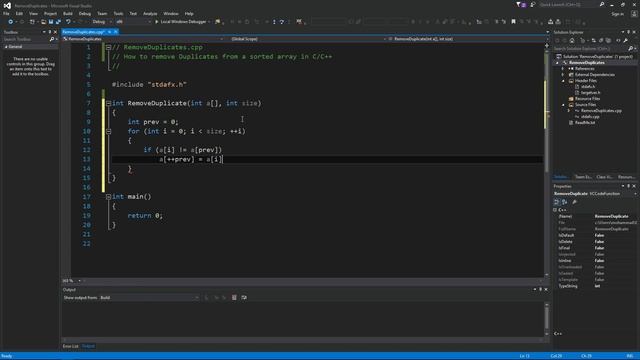Screen dimensions: 640x360
Task: Select stdafx.cpp in Solution Explorer
Action: click(590, 117)
